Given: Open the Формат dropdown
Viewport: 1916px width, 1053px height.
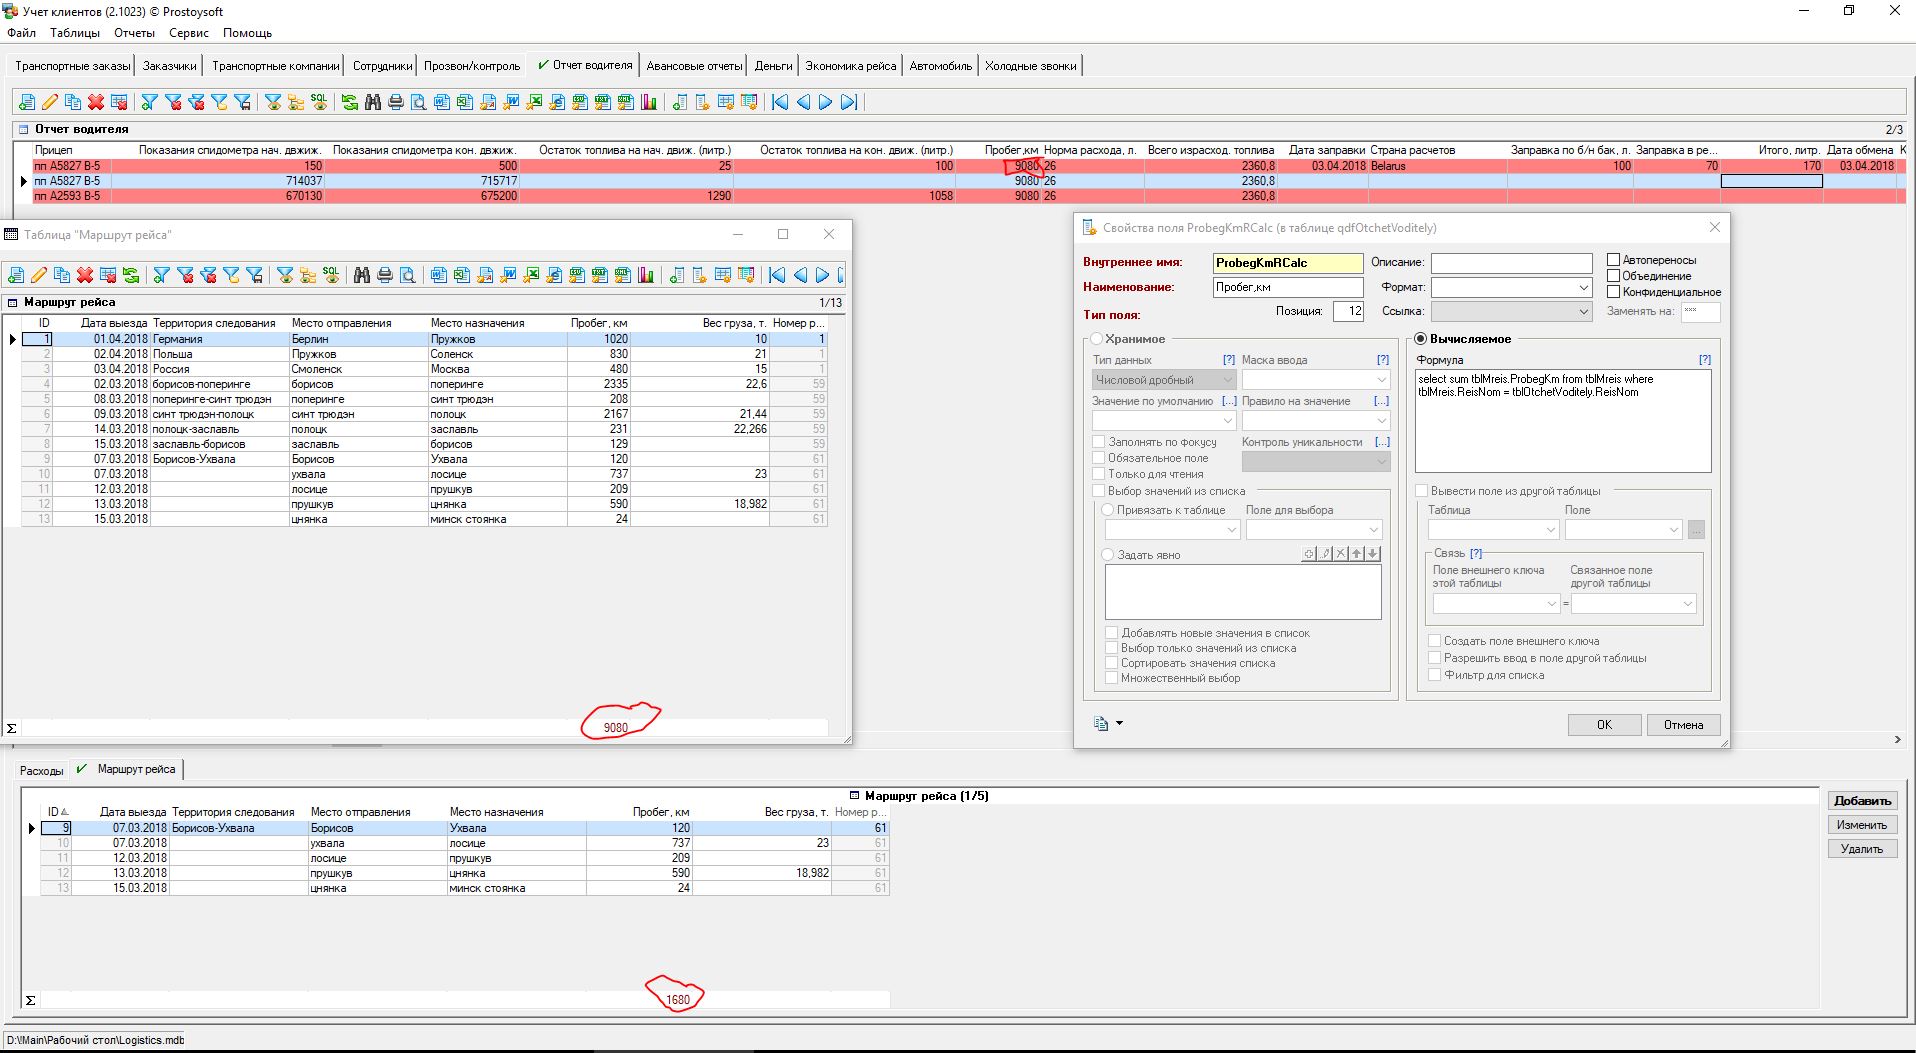Looking at the screenshot, I should click(1583, 288).
